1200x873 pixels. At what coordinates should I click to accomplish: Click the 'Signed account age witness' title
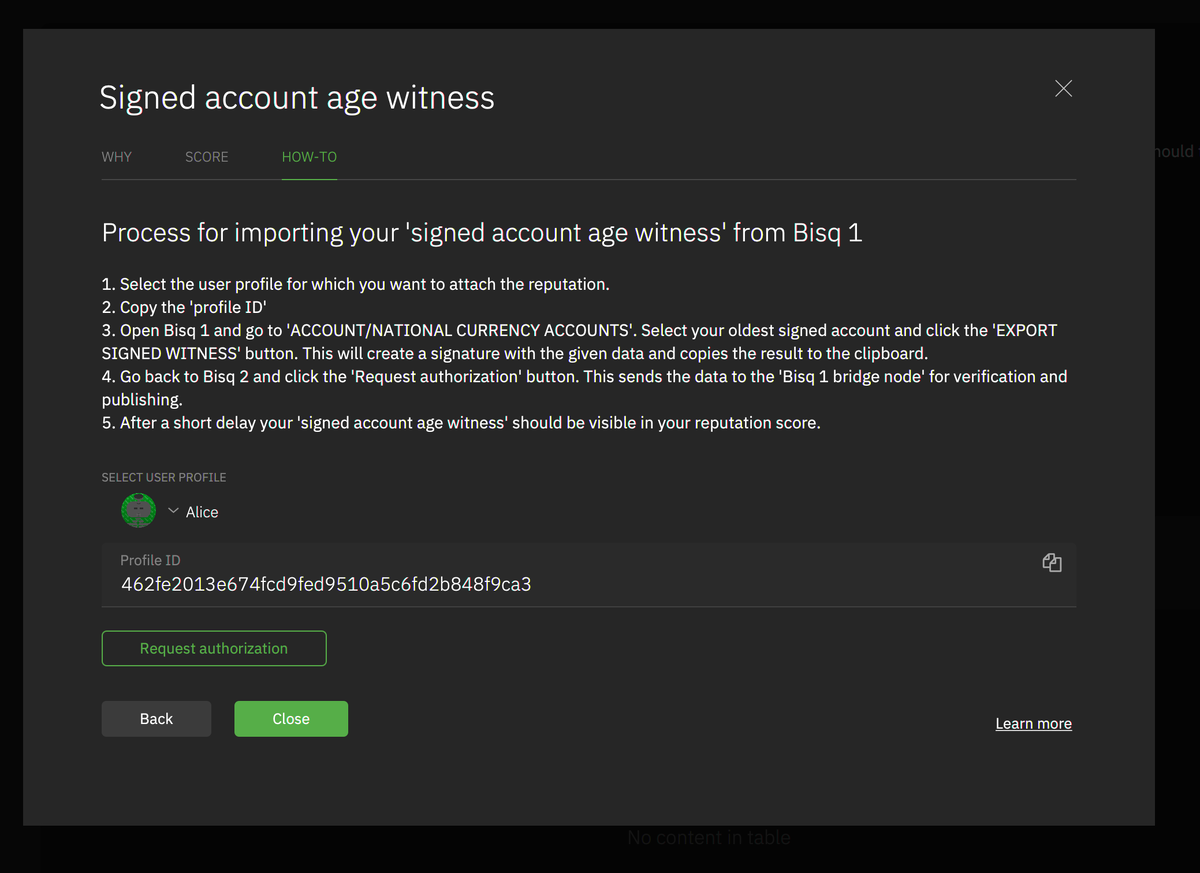tap(297, 98)
